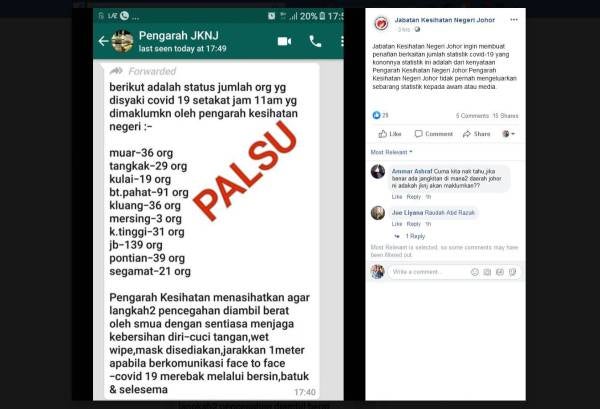Open Pengarah JKNJ profile picture
The width and height of the screenshot is (600, 409).
coord(122,41)
